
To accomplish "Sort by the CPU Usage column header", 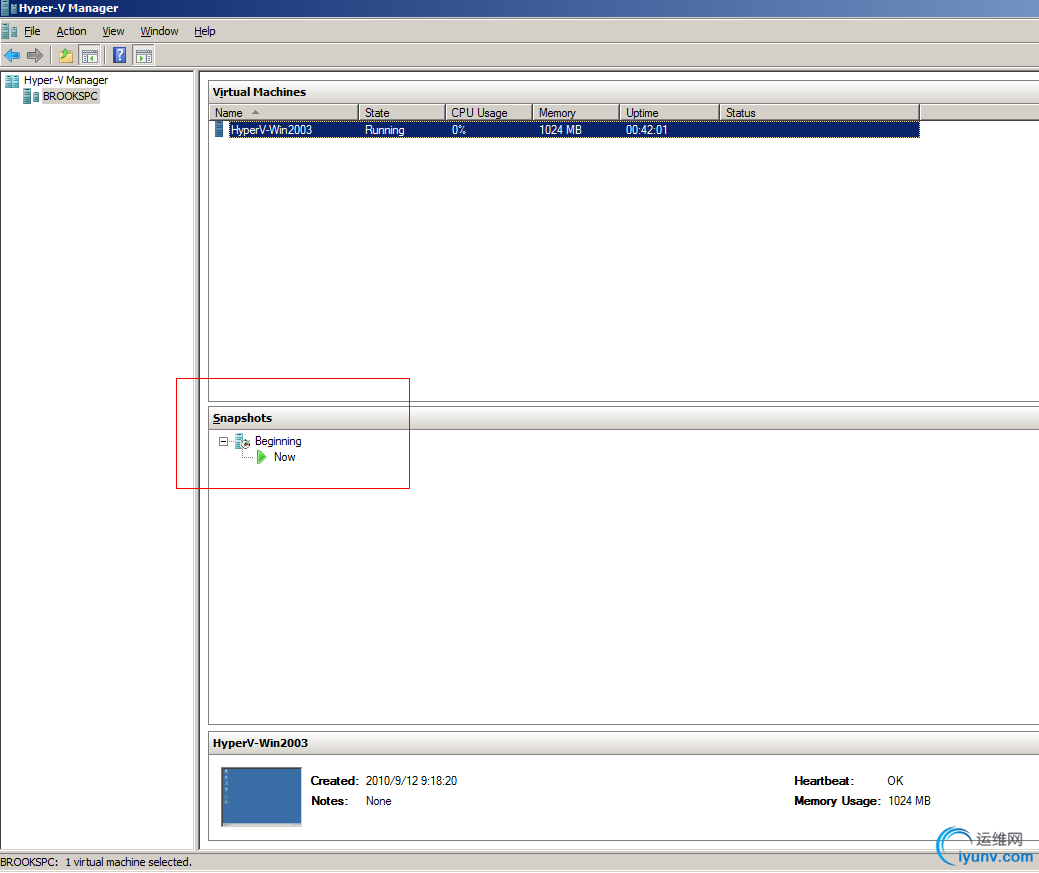I will pyautogui.click(x=489, y=113).
